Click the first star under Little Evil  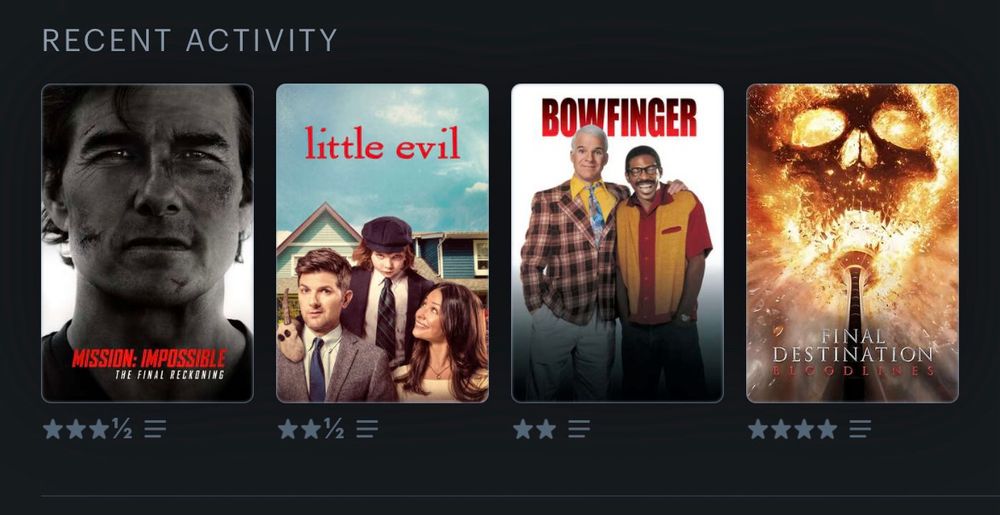(x=288, y=429)
